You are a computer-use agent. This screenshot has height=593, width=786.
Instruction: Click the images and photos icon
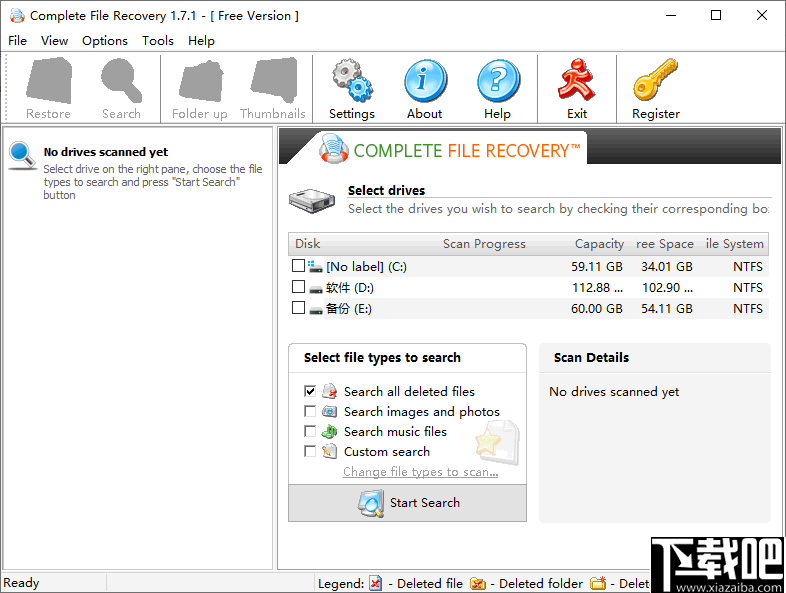click(329, 411)
